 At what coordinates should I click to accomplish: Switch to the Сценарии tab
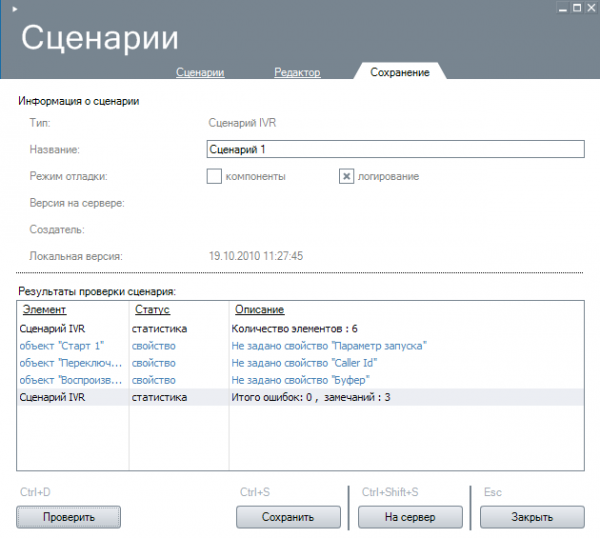point(199,73)
